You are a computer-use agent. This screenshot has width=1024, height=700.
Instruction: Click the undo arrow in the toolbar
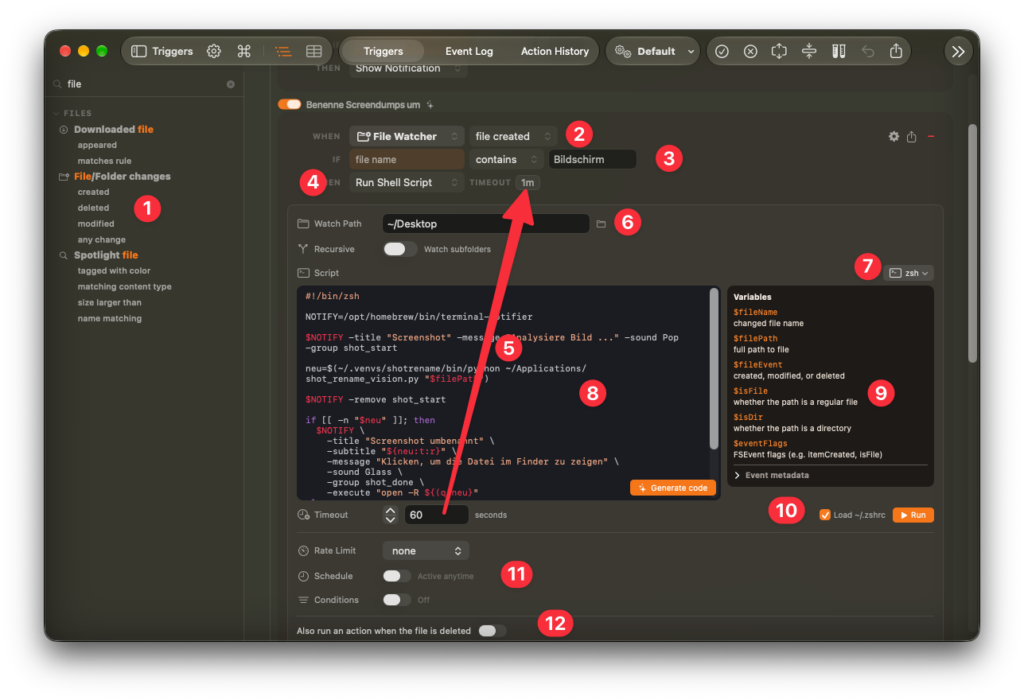[x=867, y=51]
